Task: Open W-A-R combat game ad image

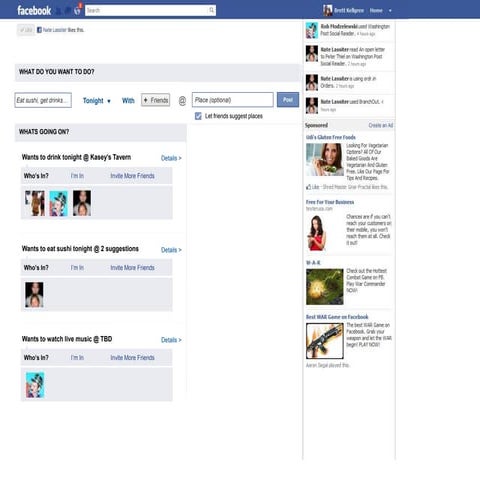Action: coord(325,287)
